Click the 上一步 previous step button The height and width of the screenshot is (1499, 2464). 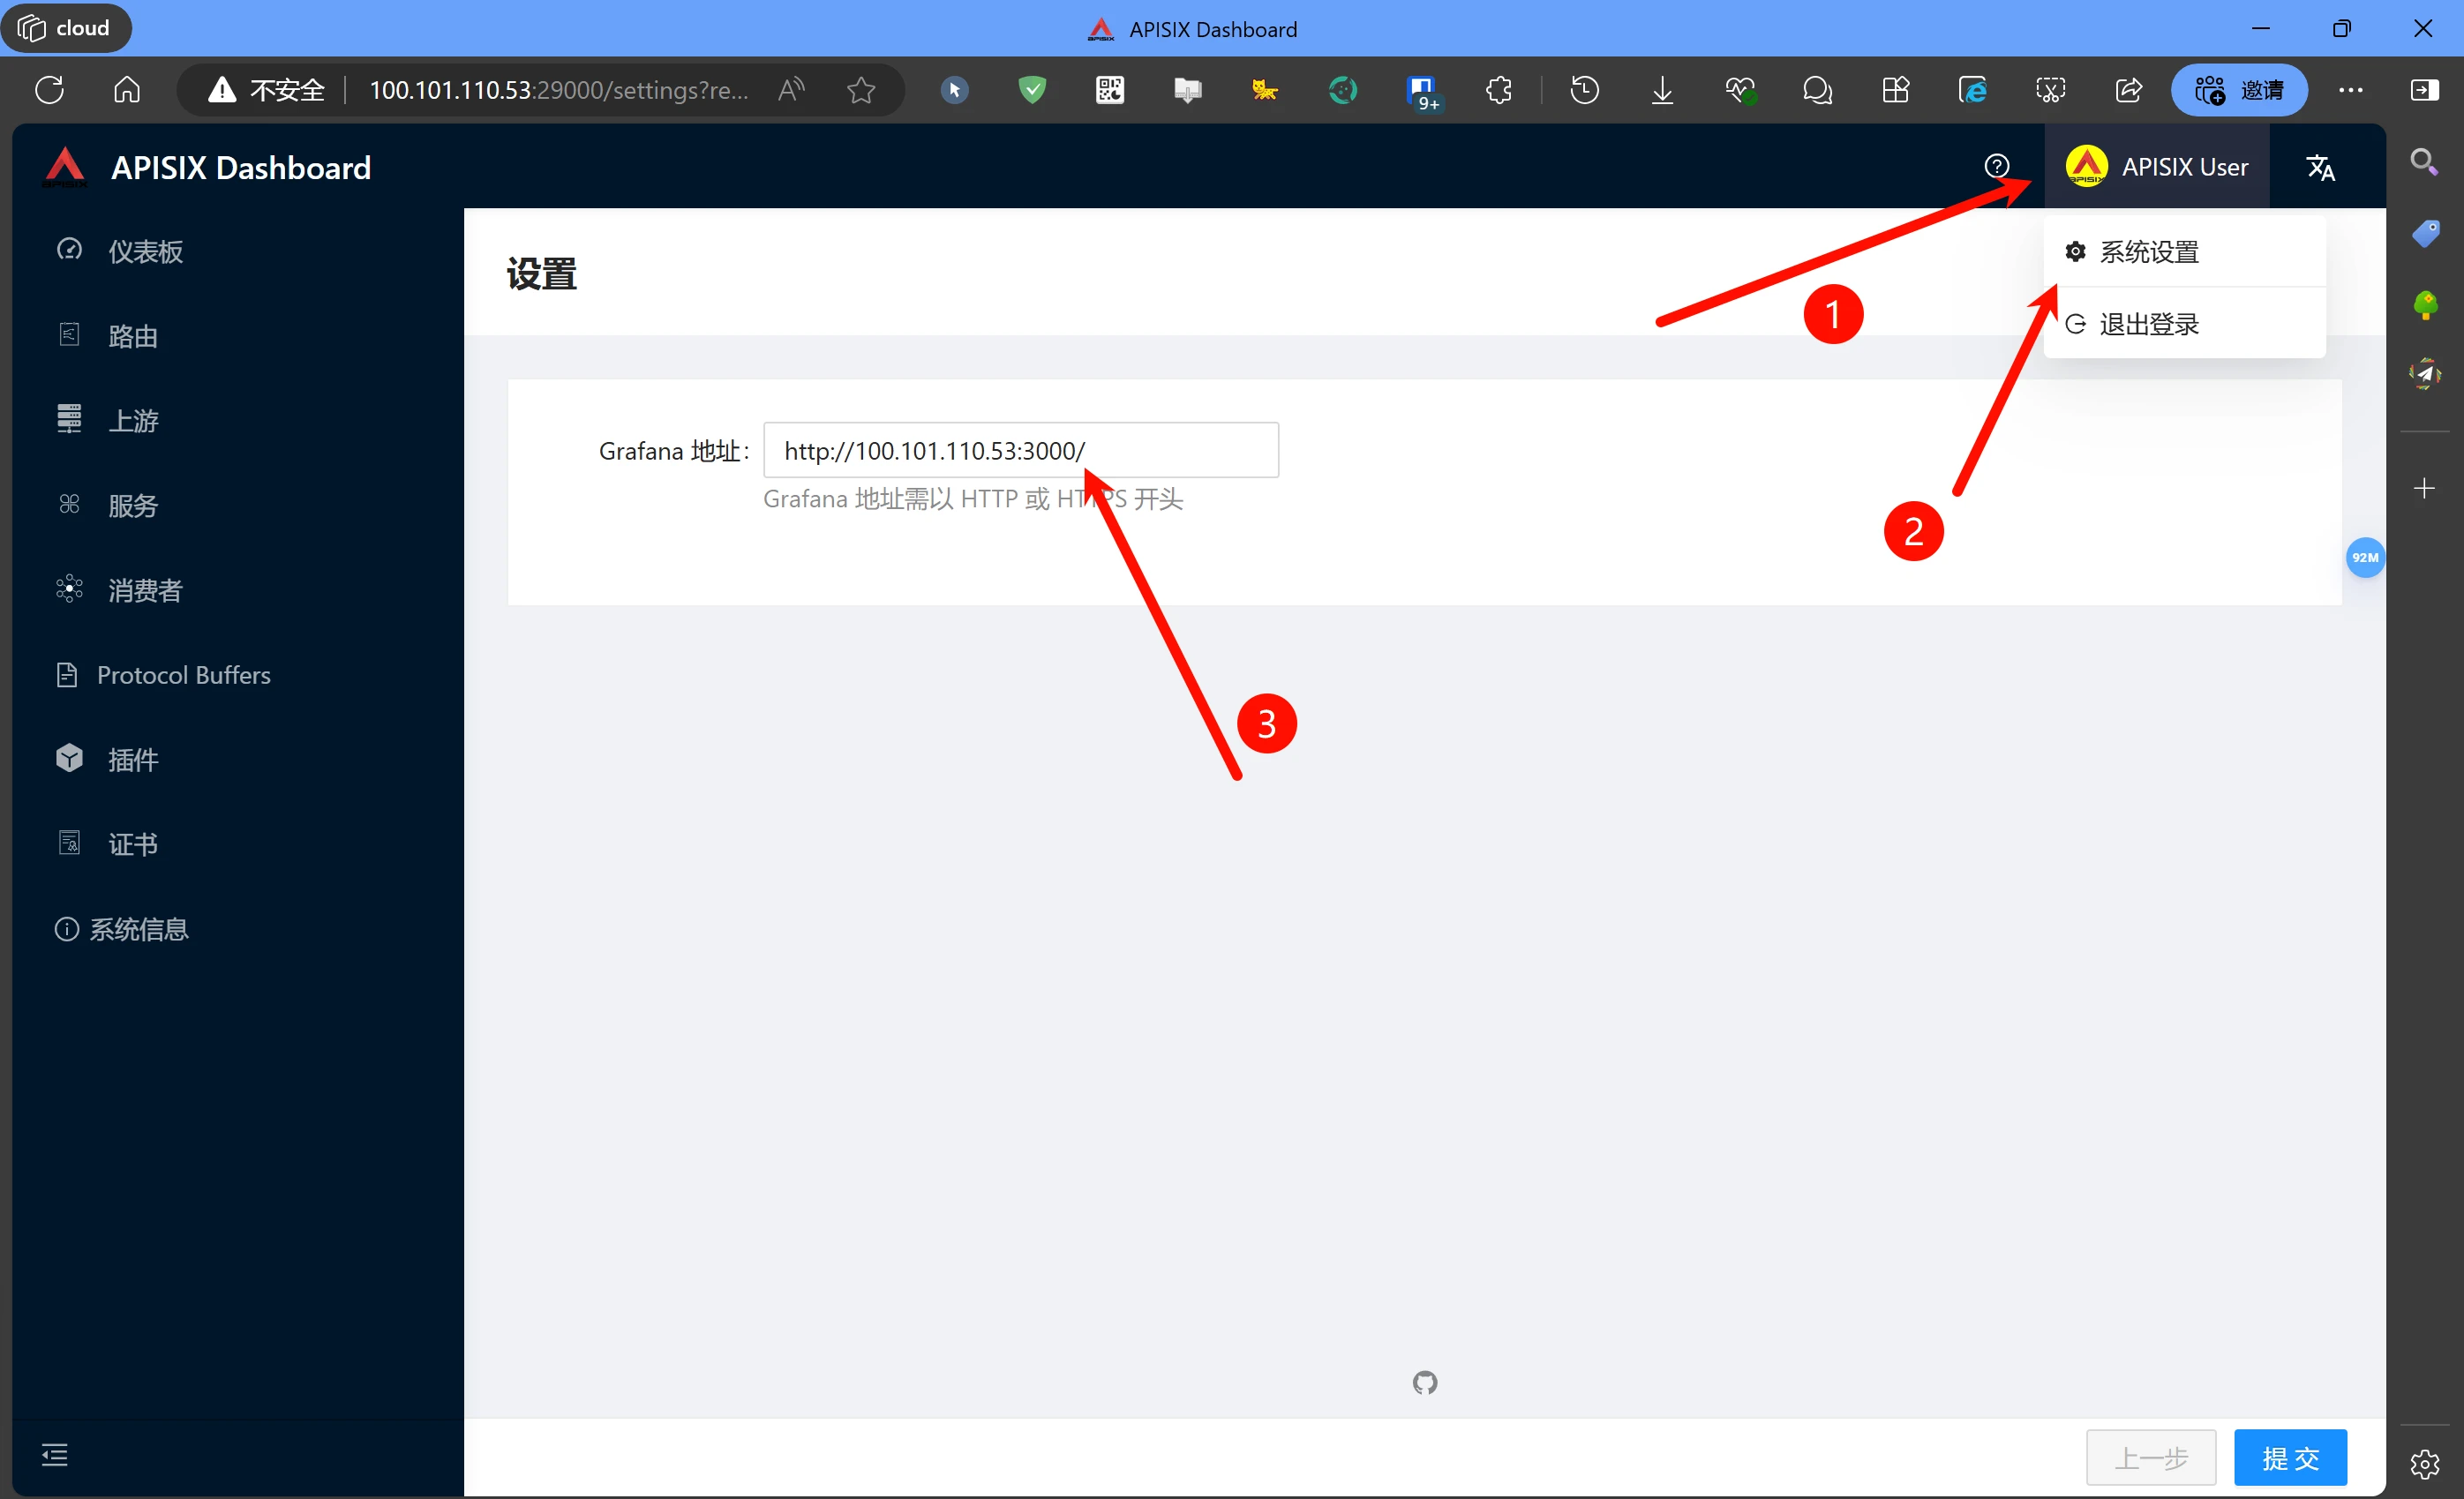click(2150, 1457)
